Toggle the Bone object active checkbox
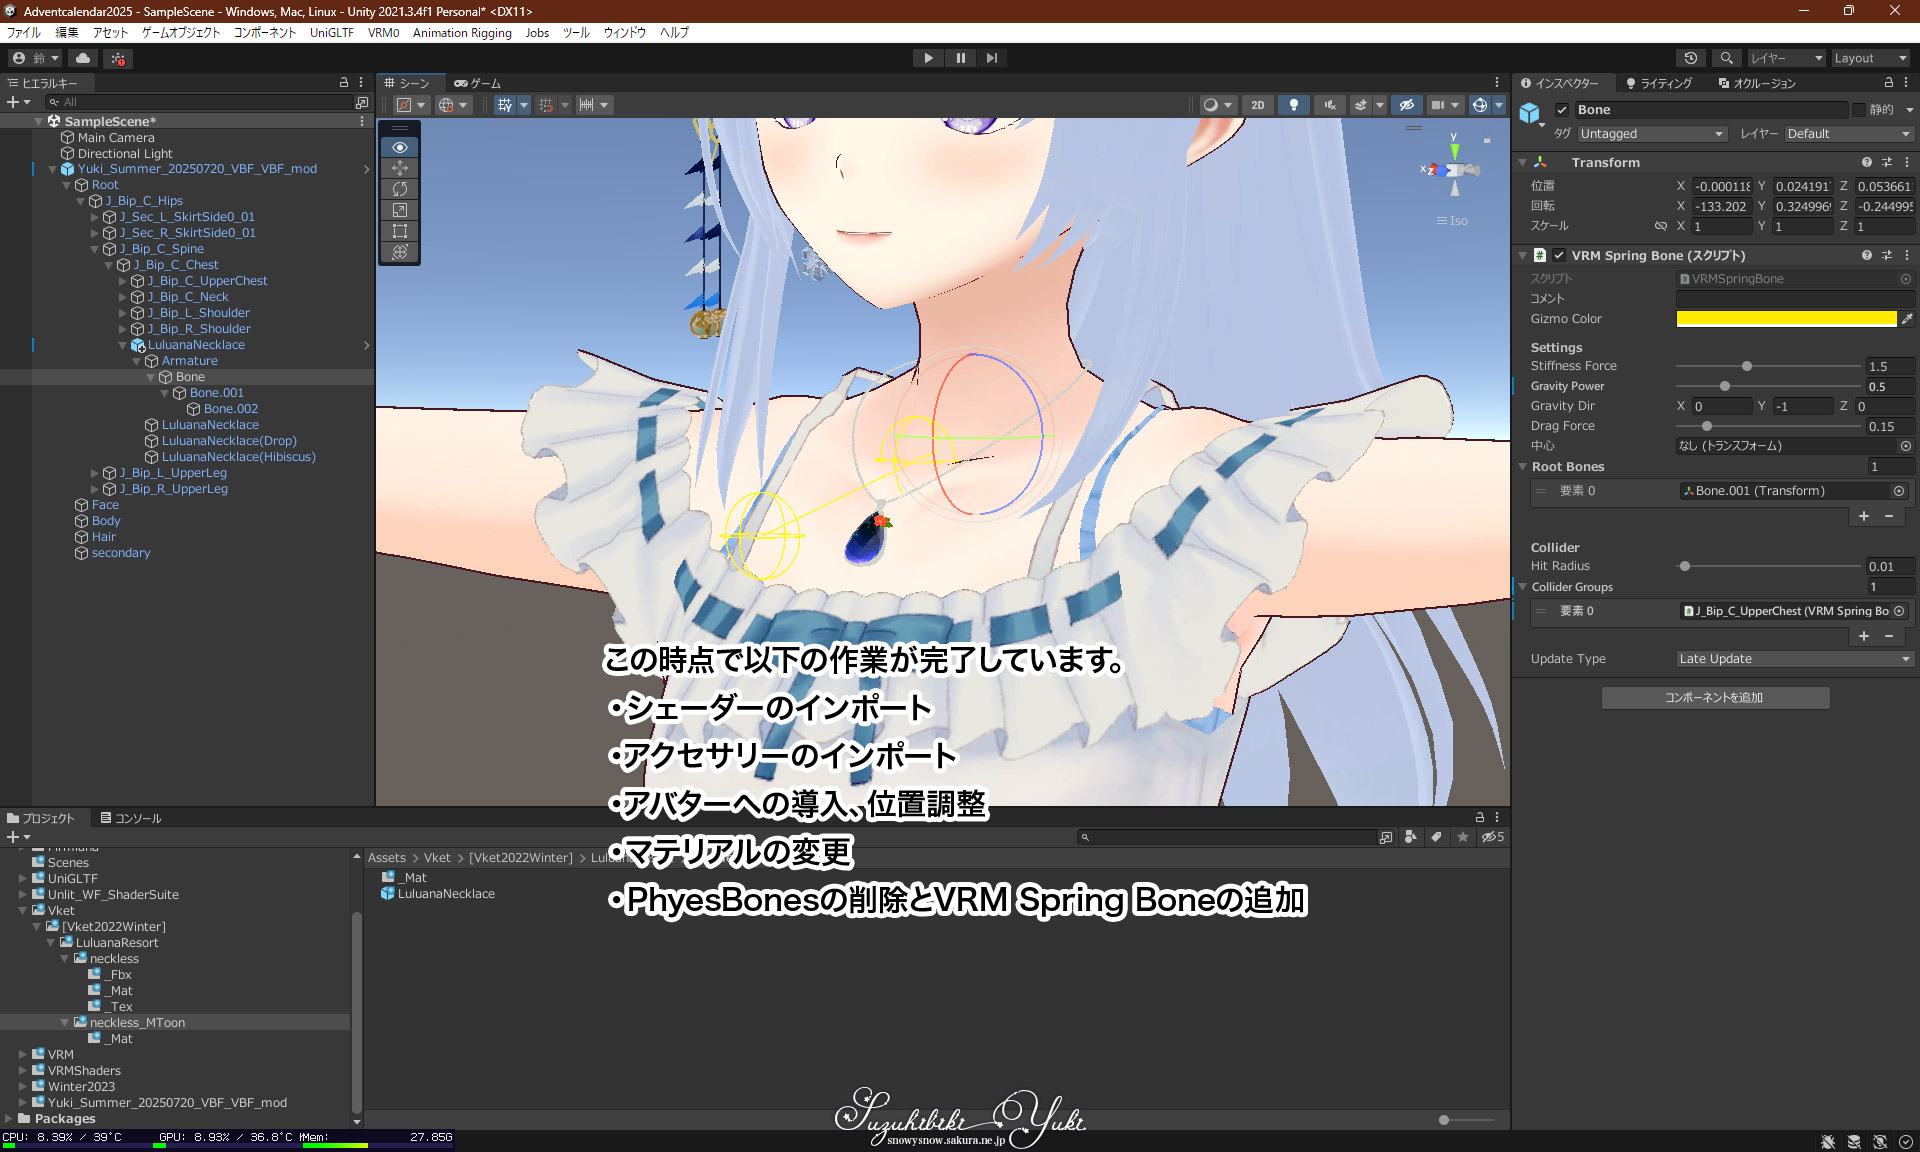Screen dimensions: 1920x1152 coord(1562,110)
